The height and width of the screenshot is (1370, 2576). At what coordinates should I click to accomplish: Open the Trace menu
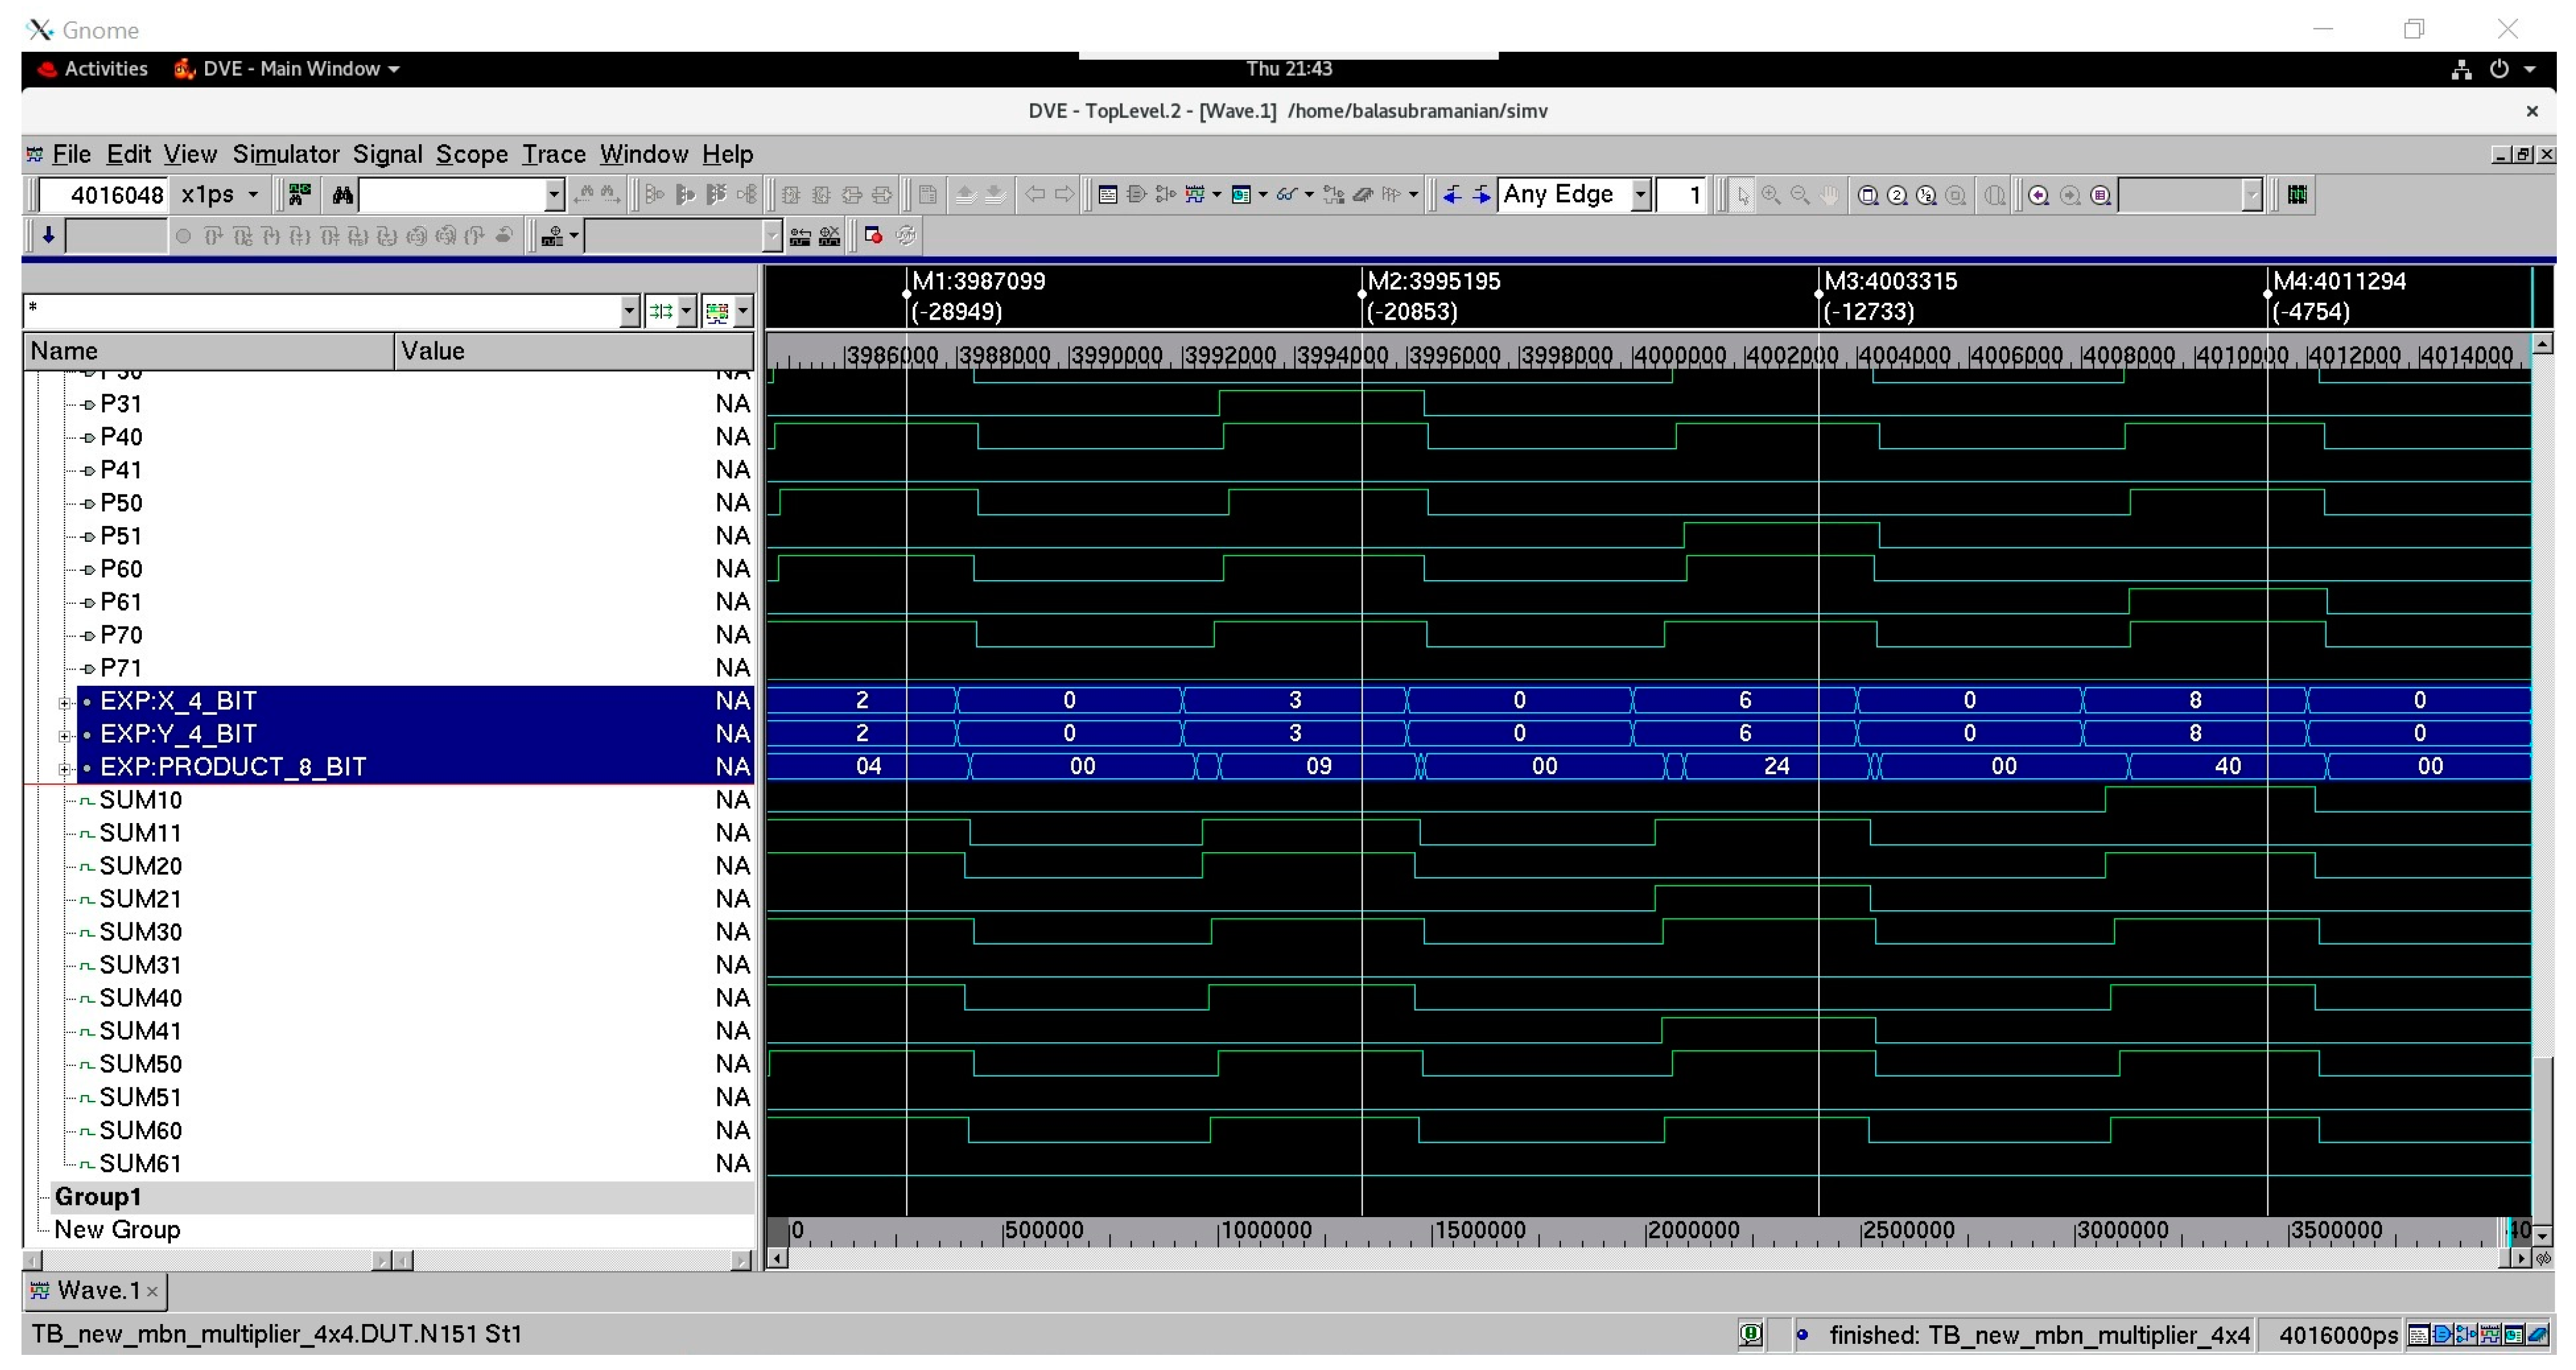[553, 154]
